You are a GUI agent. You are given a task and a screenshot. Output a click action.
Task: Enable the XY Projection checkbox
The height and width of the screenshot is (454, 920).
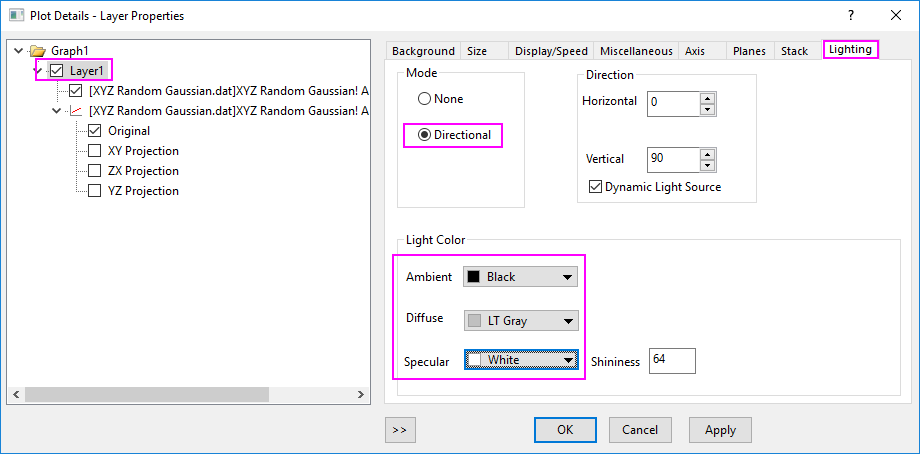(x=94, y=151)
